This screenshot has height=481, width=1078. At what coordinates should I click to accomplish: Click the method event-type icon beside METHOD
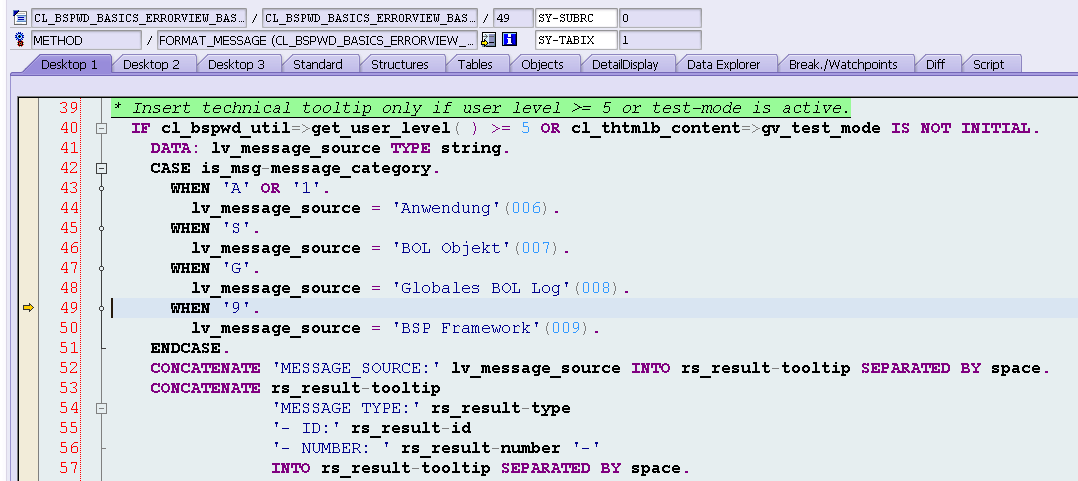tap(19, 40)
